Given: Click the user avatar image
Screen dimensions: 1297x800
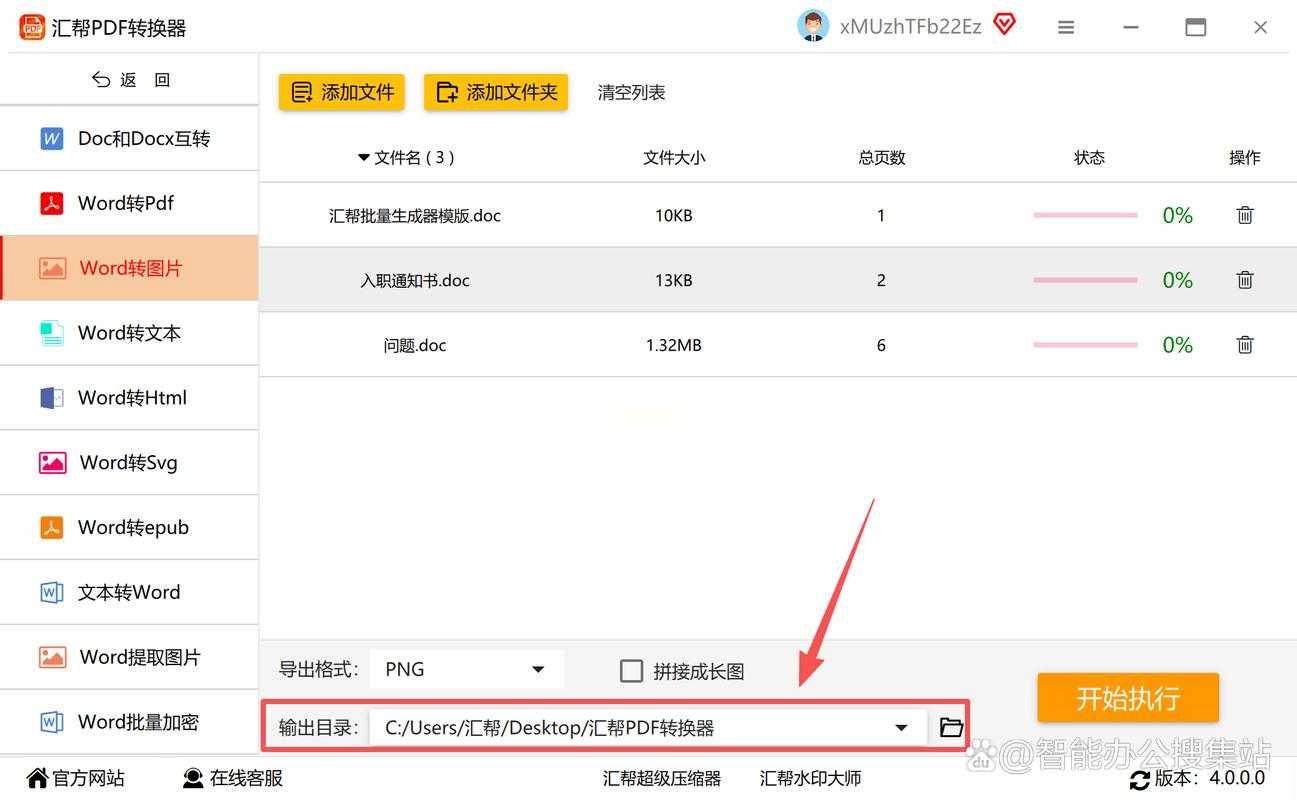Looking at the screenshot, I should tap(813, 25).
